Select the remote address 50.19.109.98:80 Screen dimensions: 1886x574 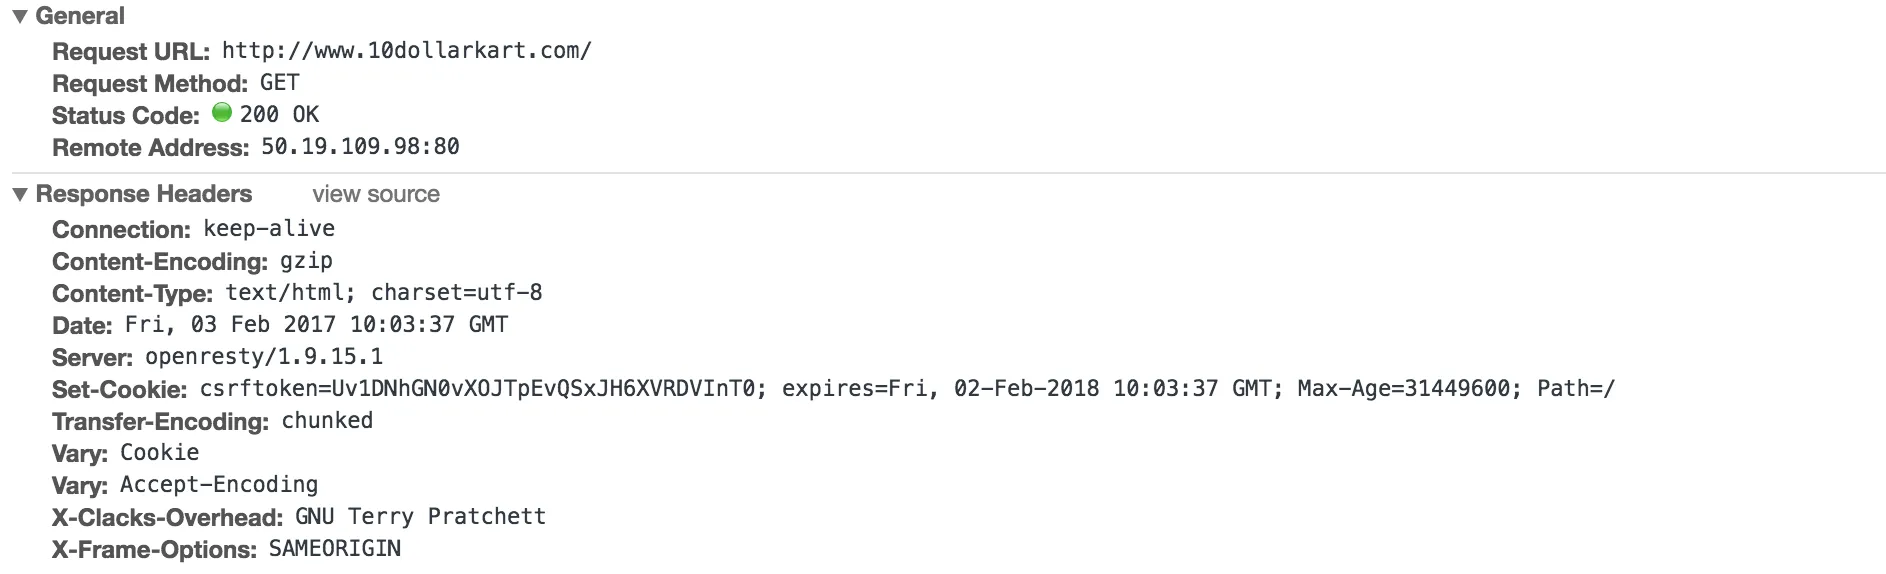(360, 147)
